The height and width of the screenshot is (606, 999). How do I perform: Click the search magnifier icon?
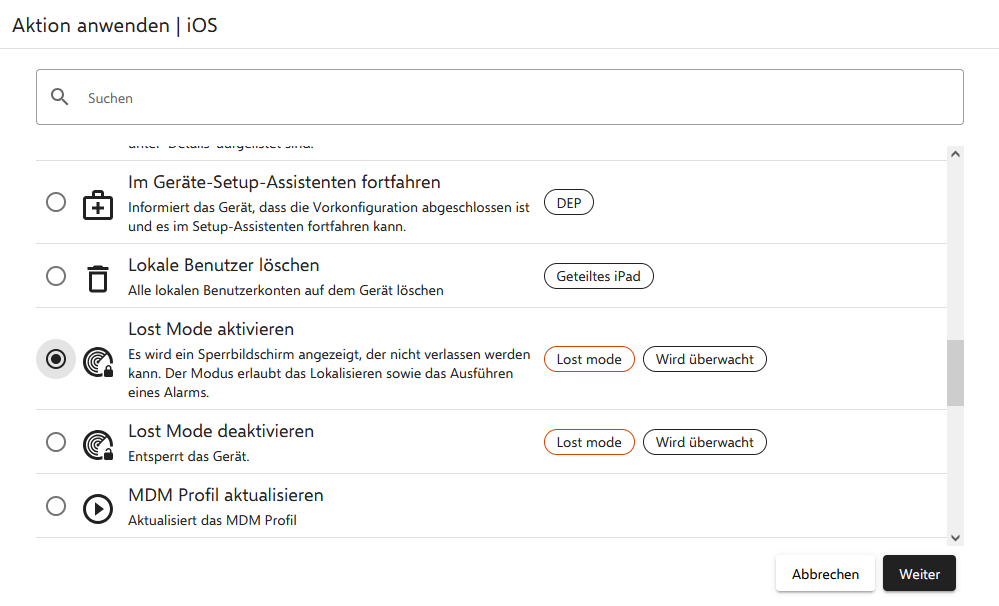coord(60,97)
